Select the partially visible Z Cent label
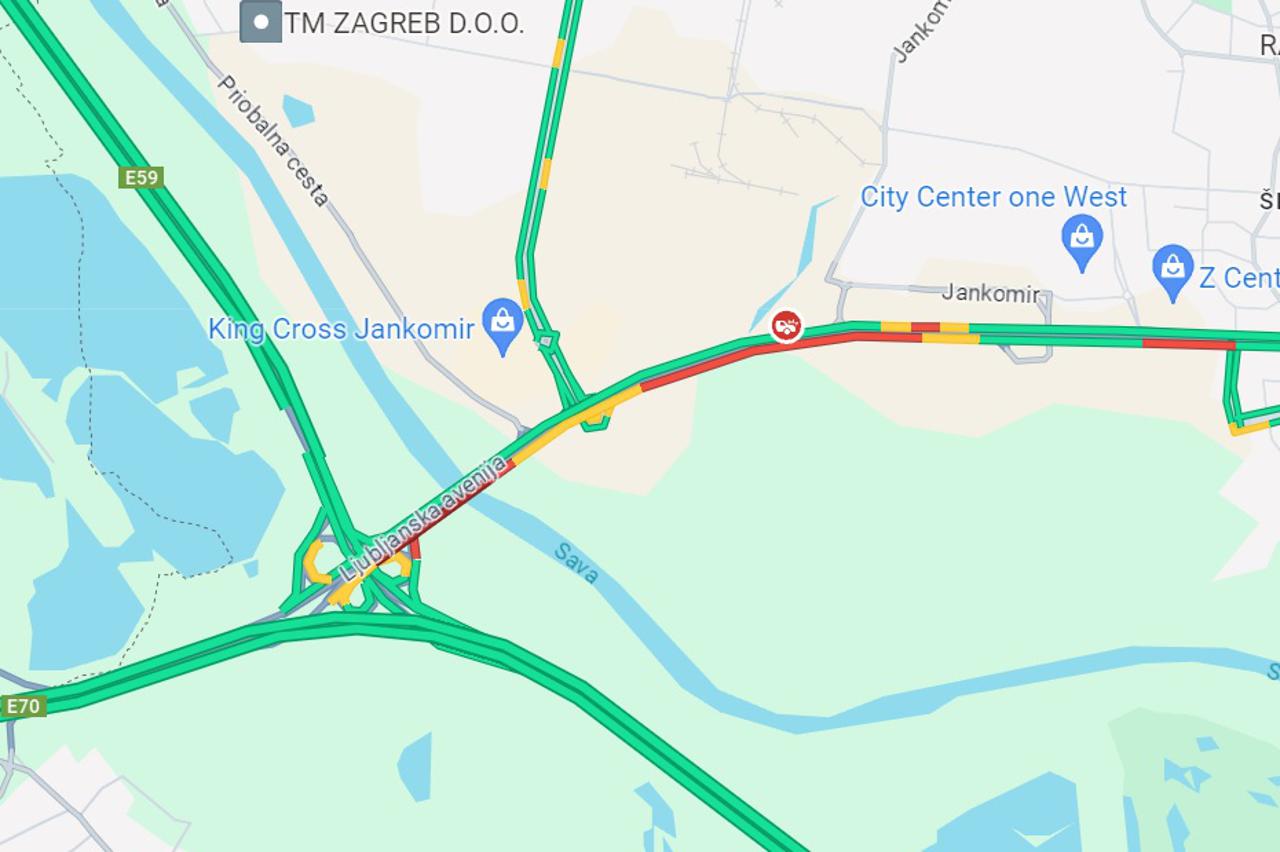This screenshot has height=852, width=1280. 1239,277
